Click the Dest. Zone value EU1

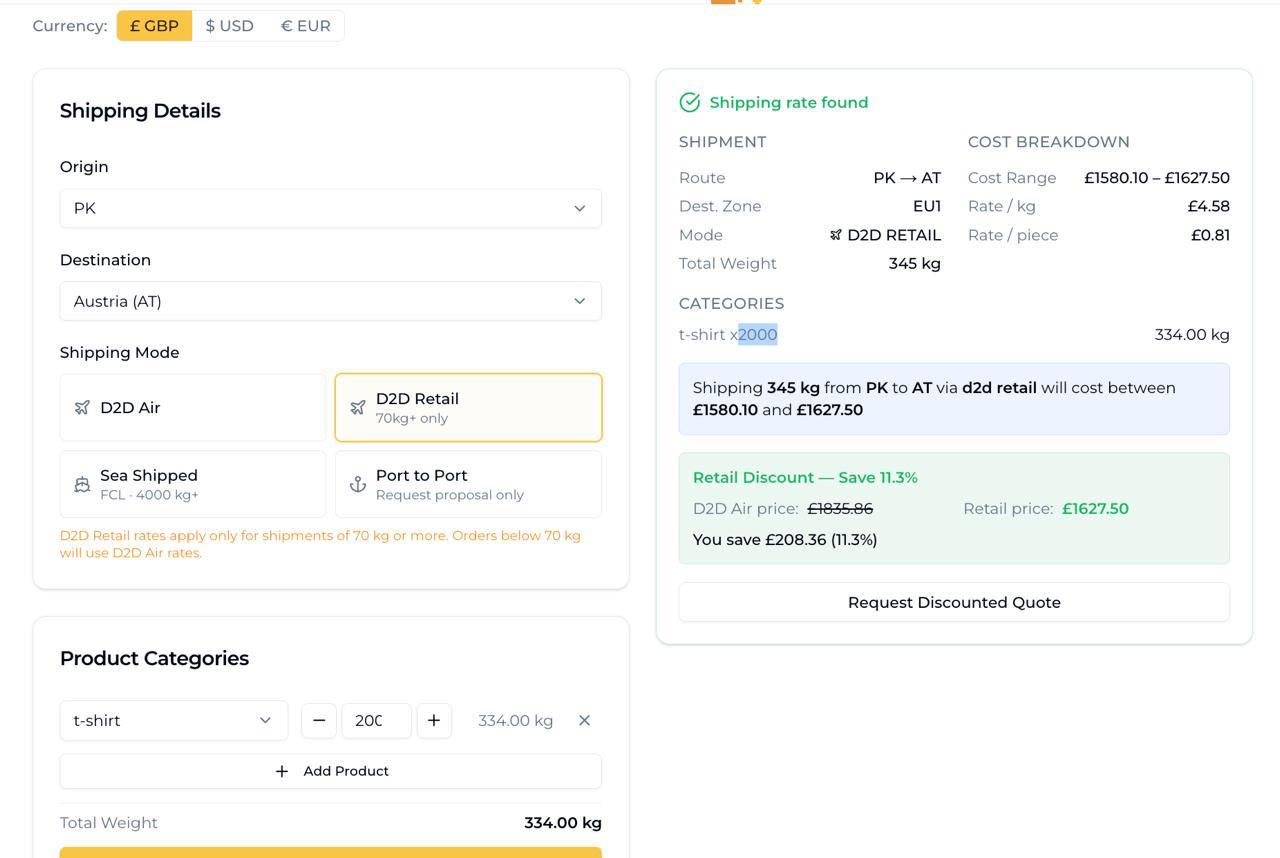pos(927,206)
